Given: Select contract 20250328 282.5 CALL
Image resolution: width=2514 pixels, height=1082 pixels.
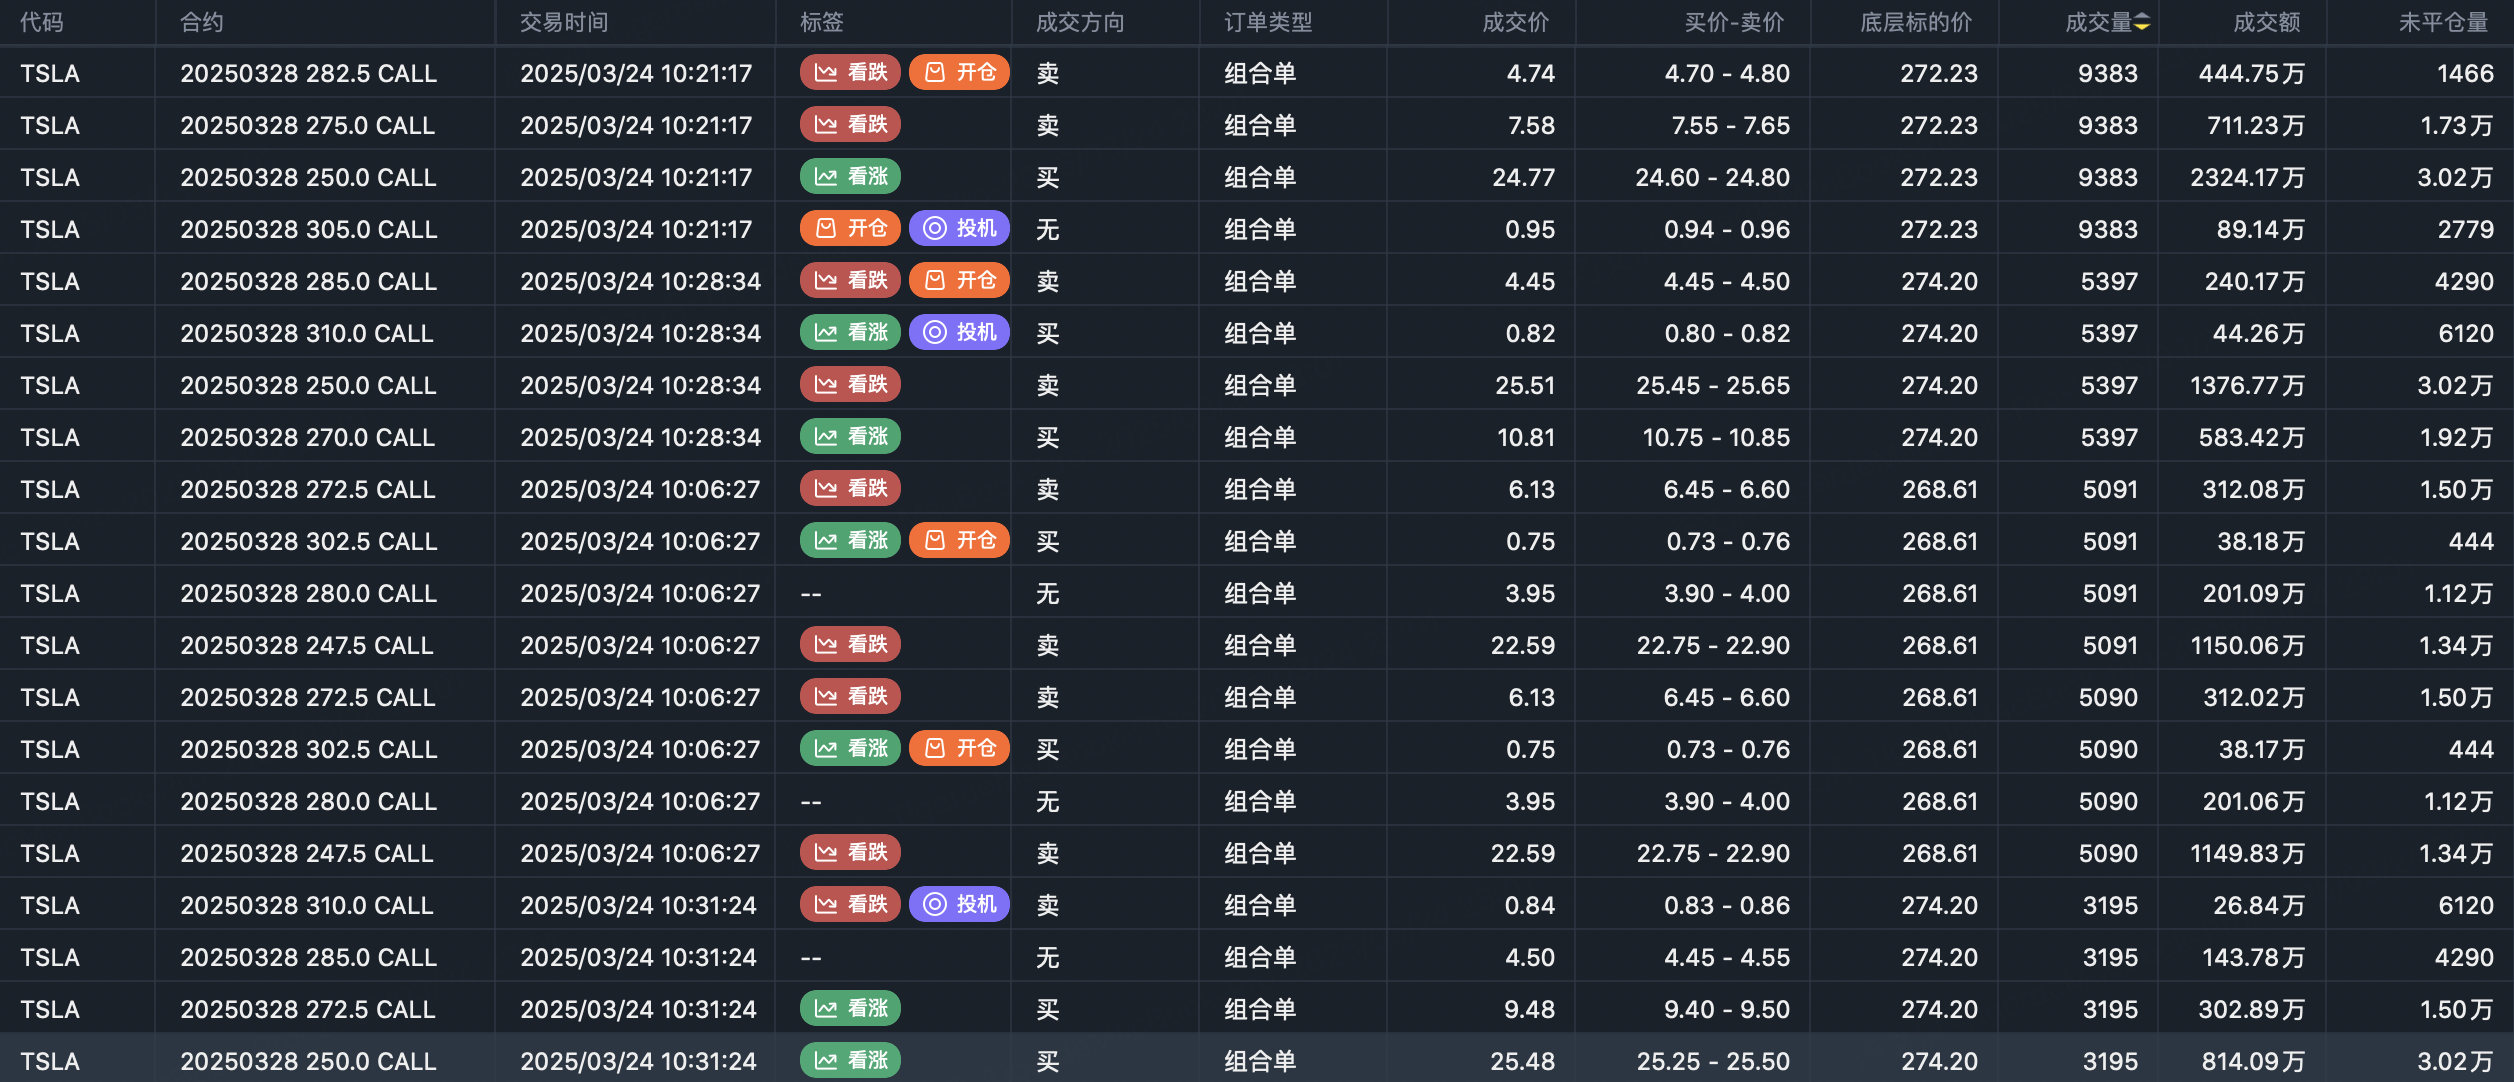Looking at the screenshot, I should pyautogui.click(x=309, y=74).
